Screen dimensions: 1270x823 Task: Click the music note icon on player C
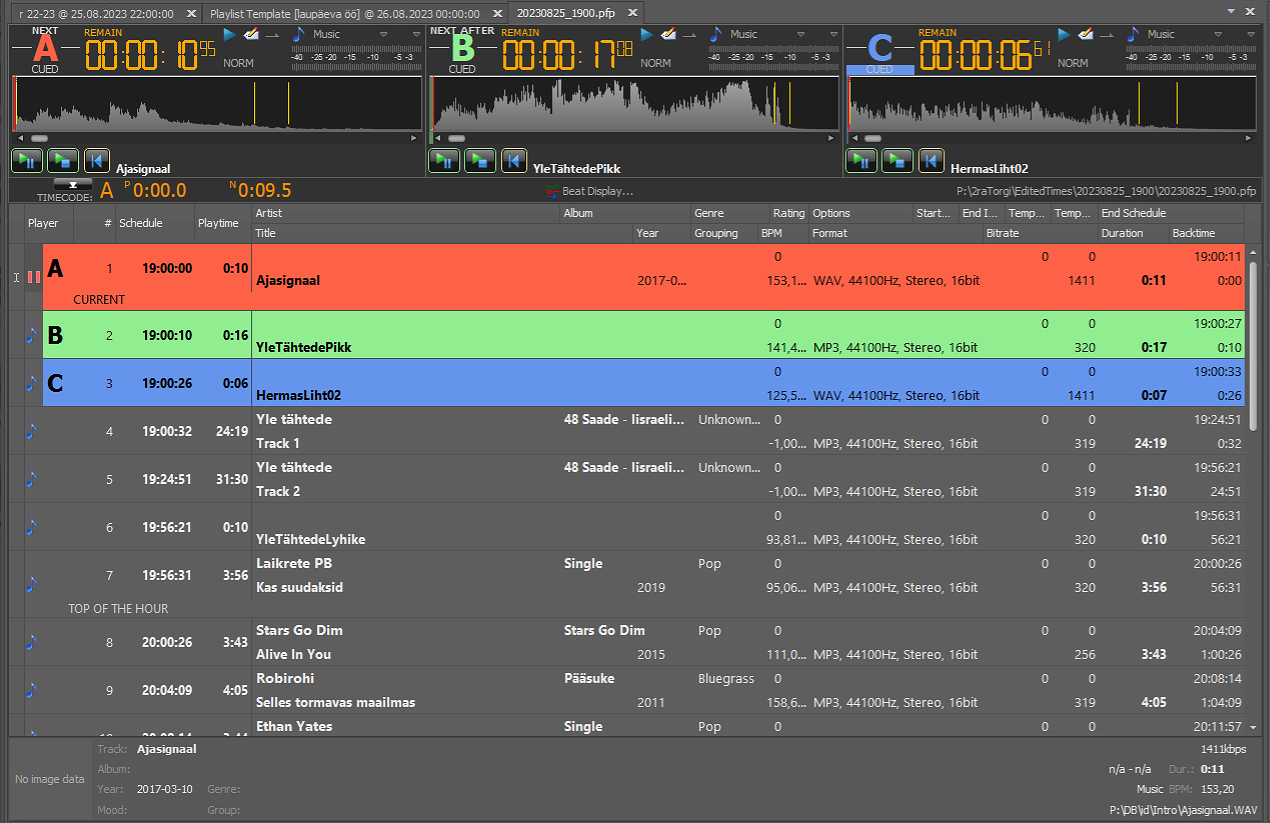pos(1134,34)
